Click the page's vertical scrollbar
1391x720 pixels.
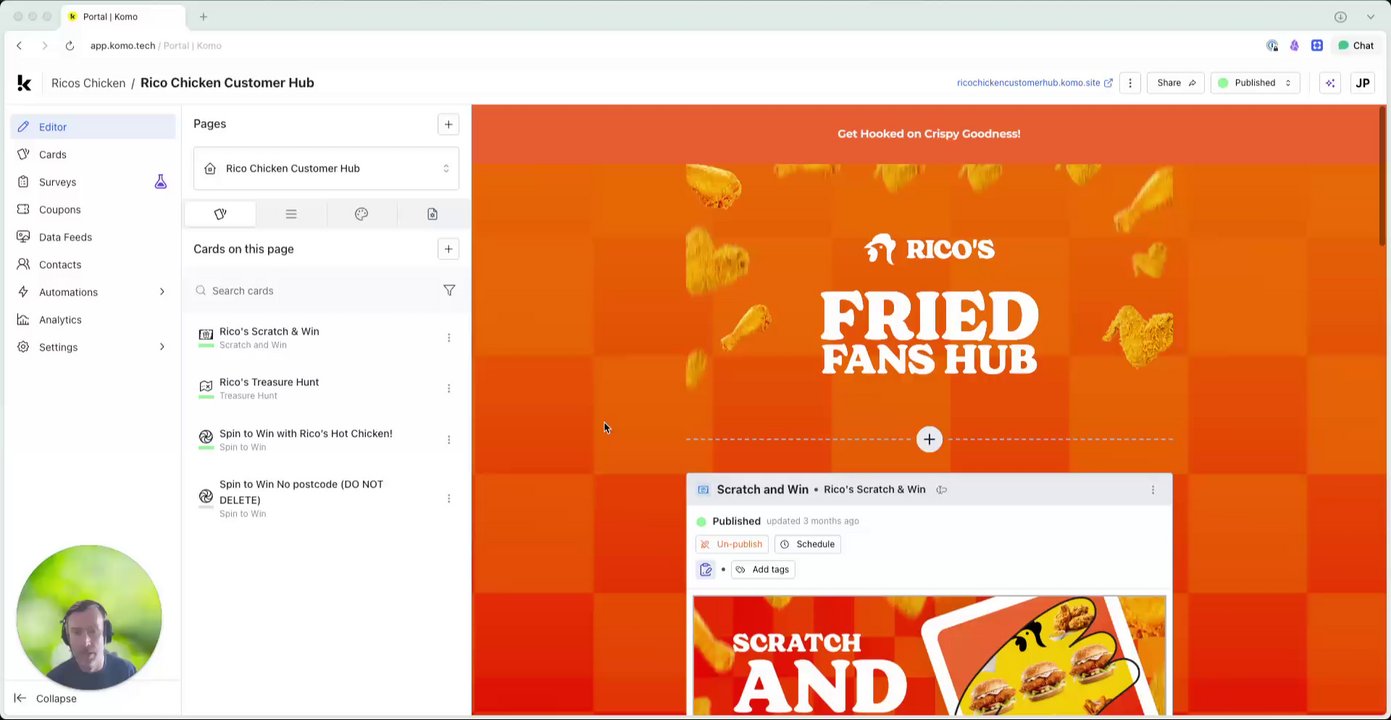[x=1383, y=175]
